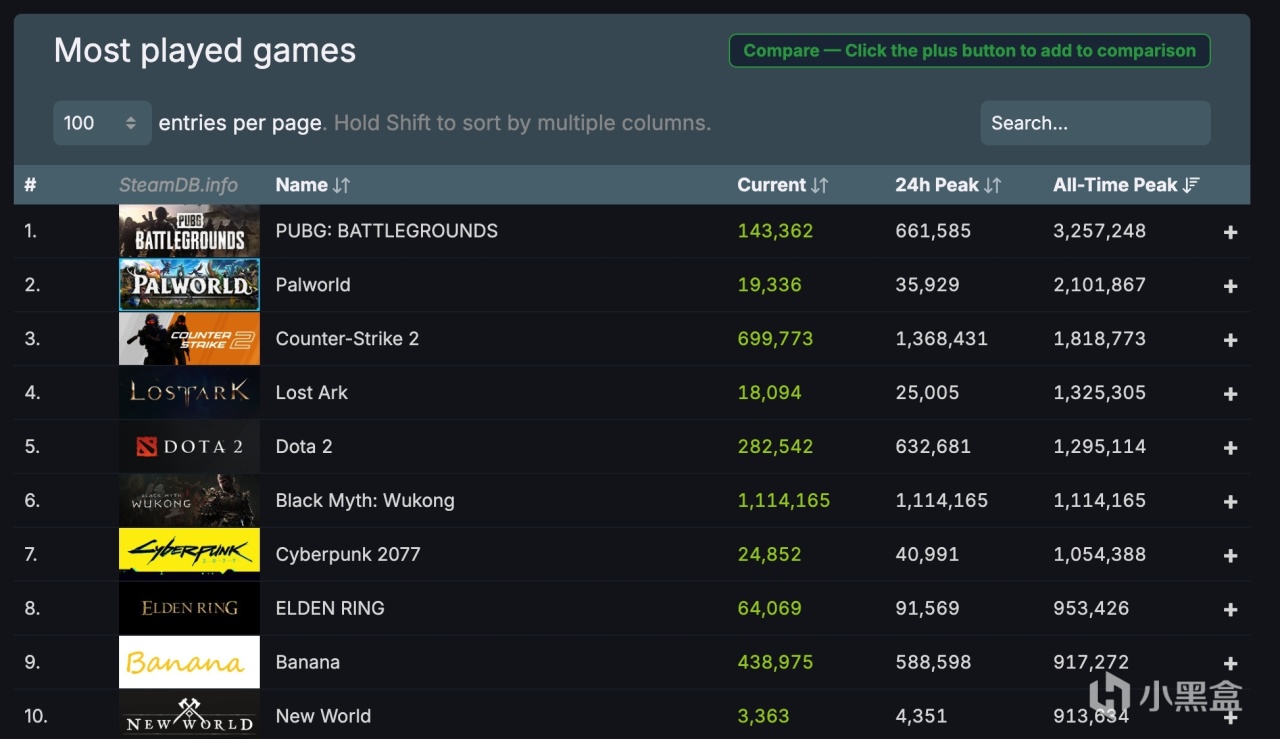The height and width of the screenshot is (739, 1280).
Task: Open Cyberpunk 2077 yellow thumbnail
Action: [189, 555]
